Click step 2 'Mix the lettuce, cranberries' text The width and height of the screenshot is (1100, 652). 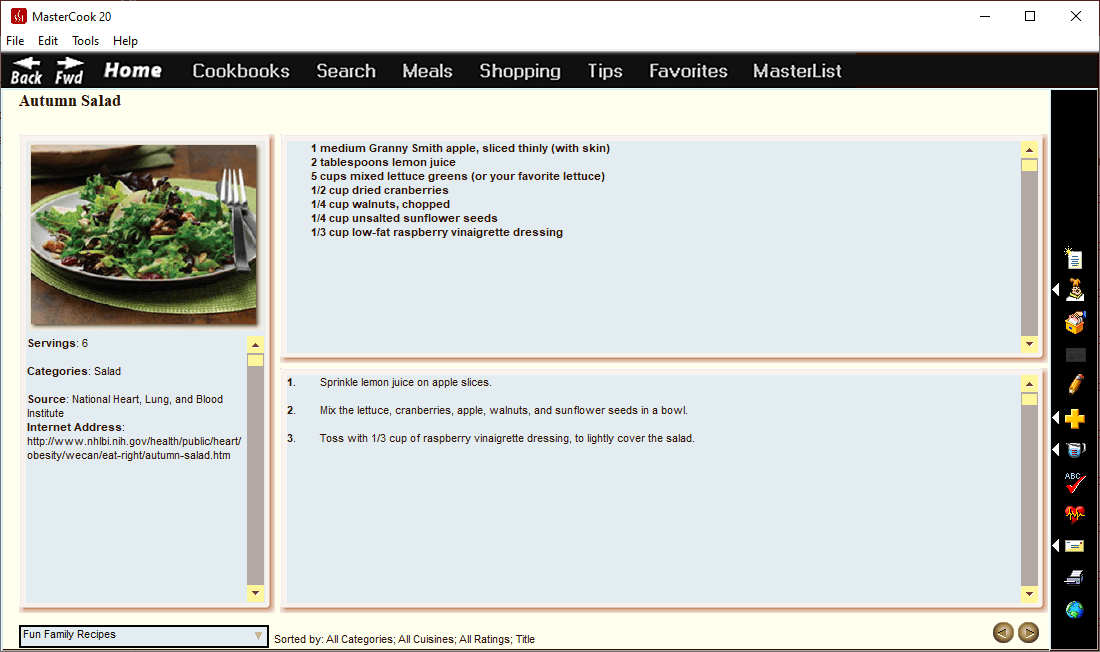pos(504,411)
